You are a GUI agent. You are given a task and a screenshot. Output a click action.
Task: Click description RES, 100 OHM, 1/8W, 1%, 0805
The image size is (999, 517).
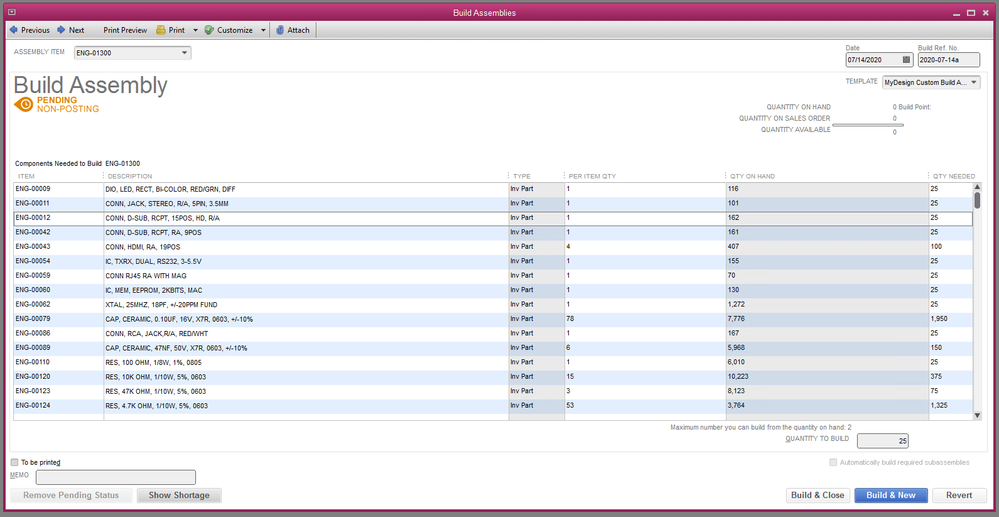coord(152,362)
